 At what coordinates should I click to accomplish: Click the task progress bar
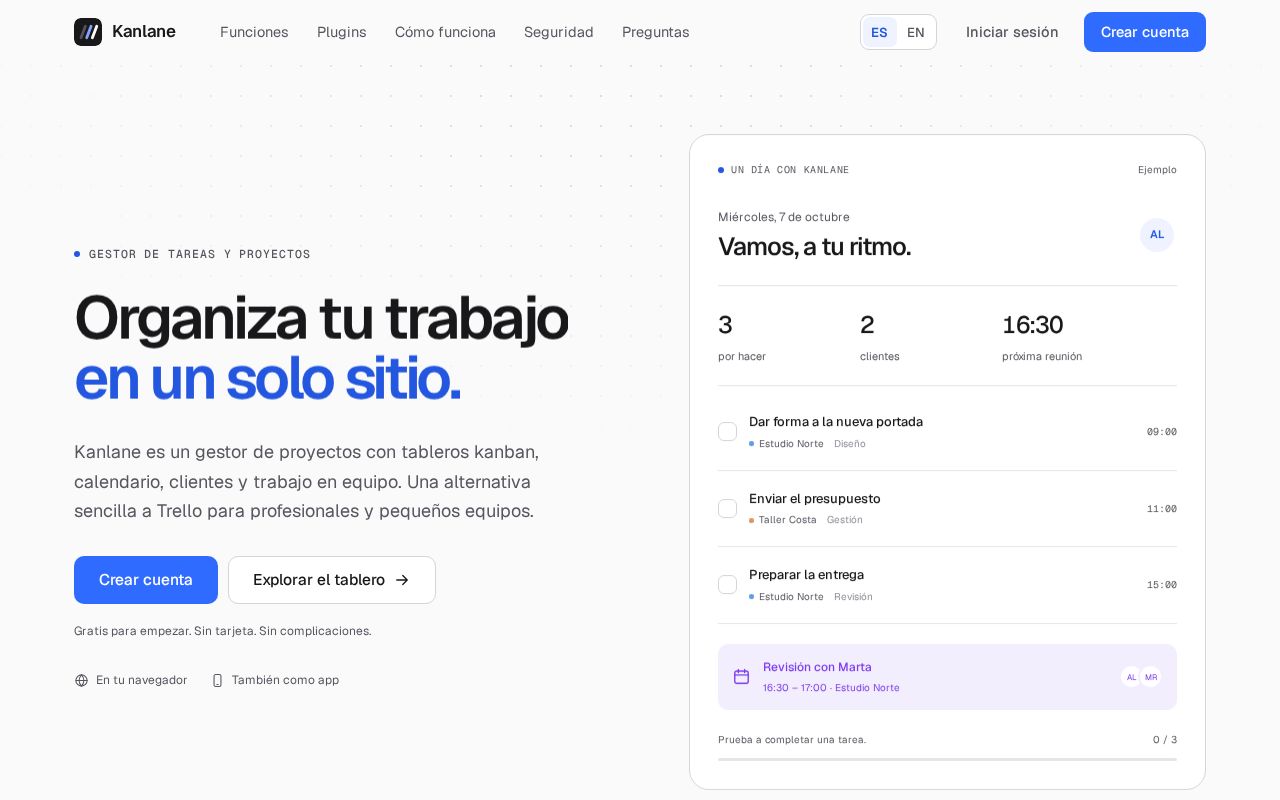click(947, 760)
